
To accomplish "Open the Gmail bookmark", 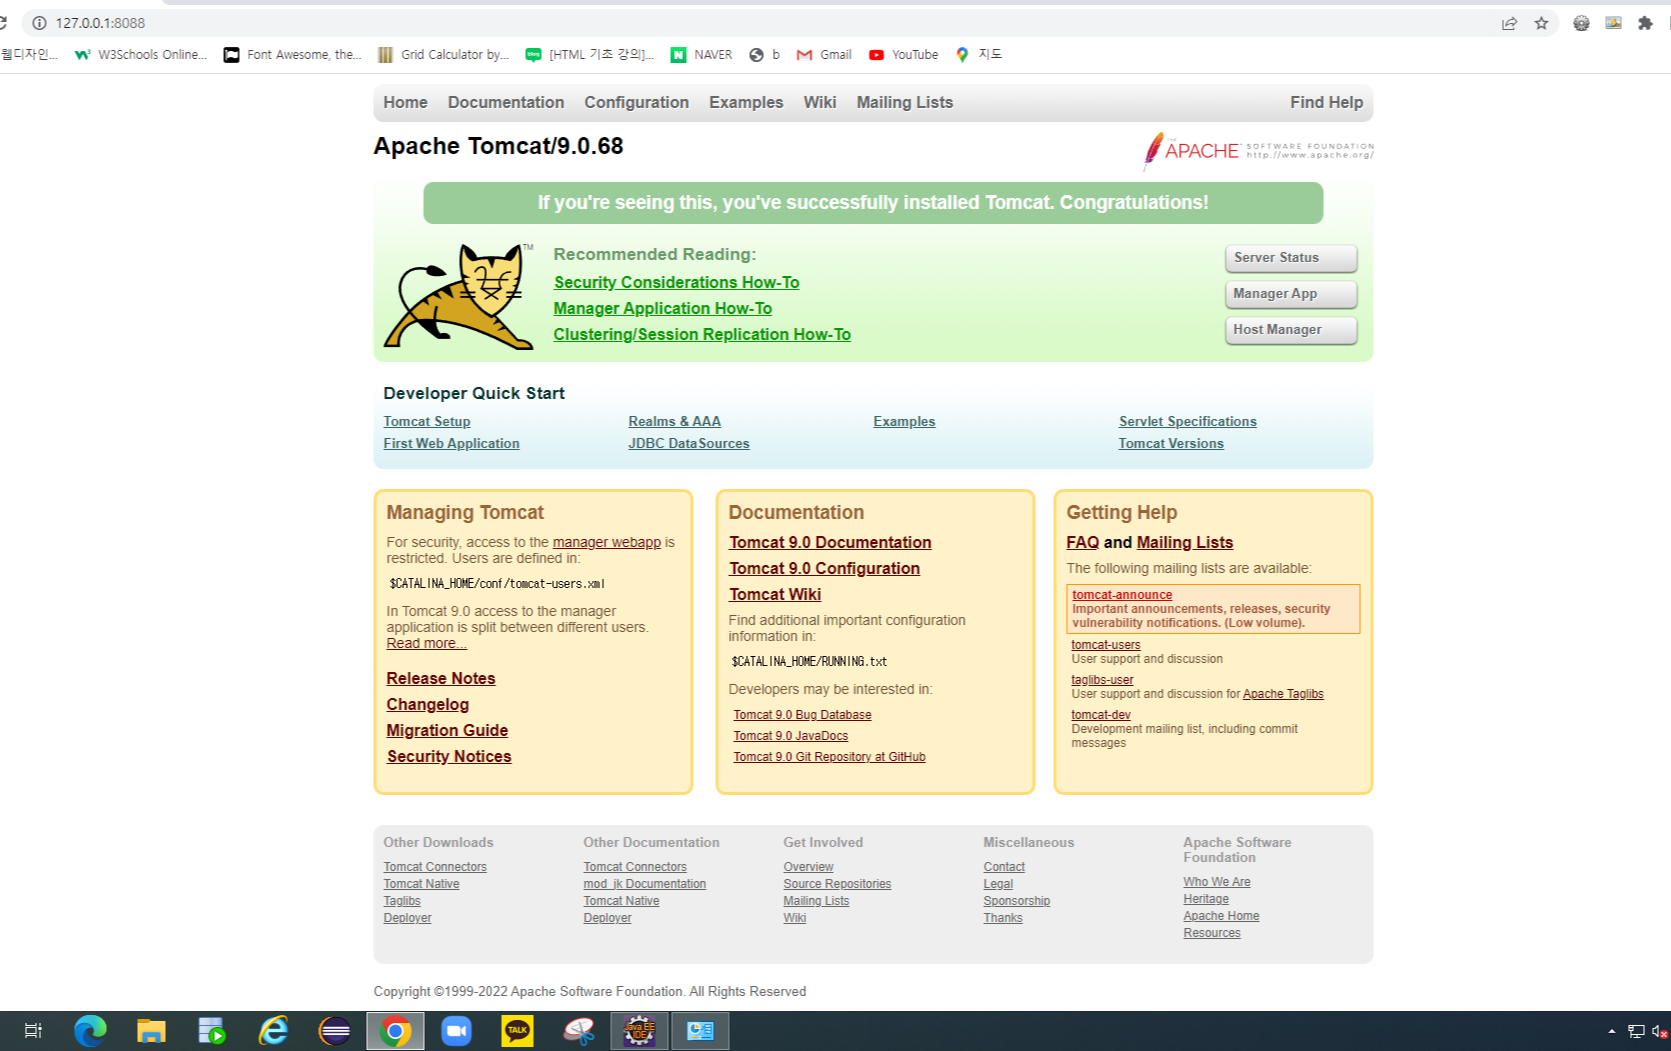I will click(x=824, y=55).
